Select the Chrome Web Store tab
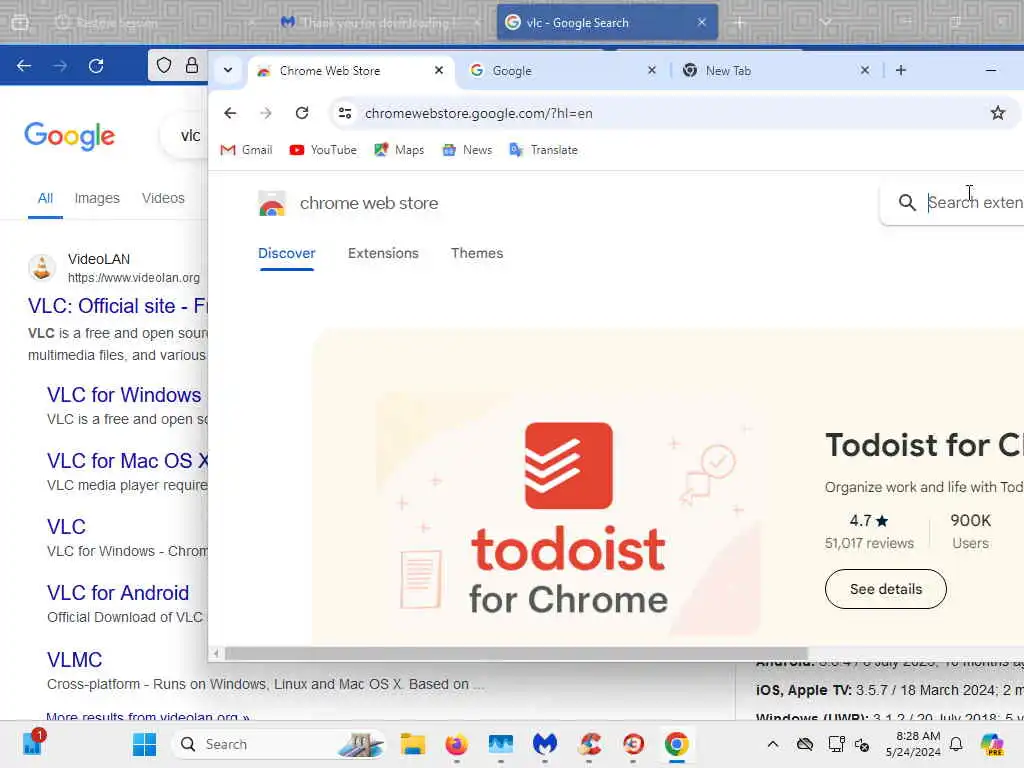The image size is (1024, 768). [x=350, y=71]
